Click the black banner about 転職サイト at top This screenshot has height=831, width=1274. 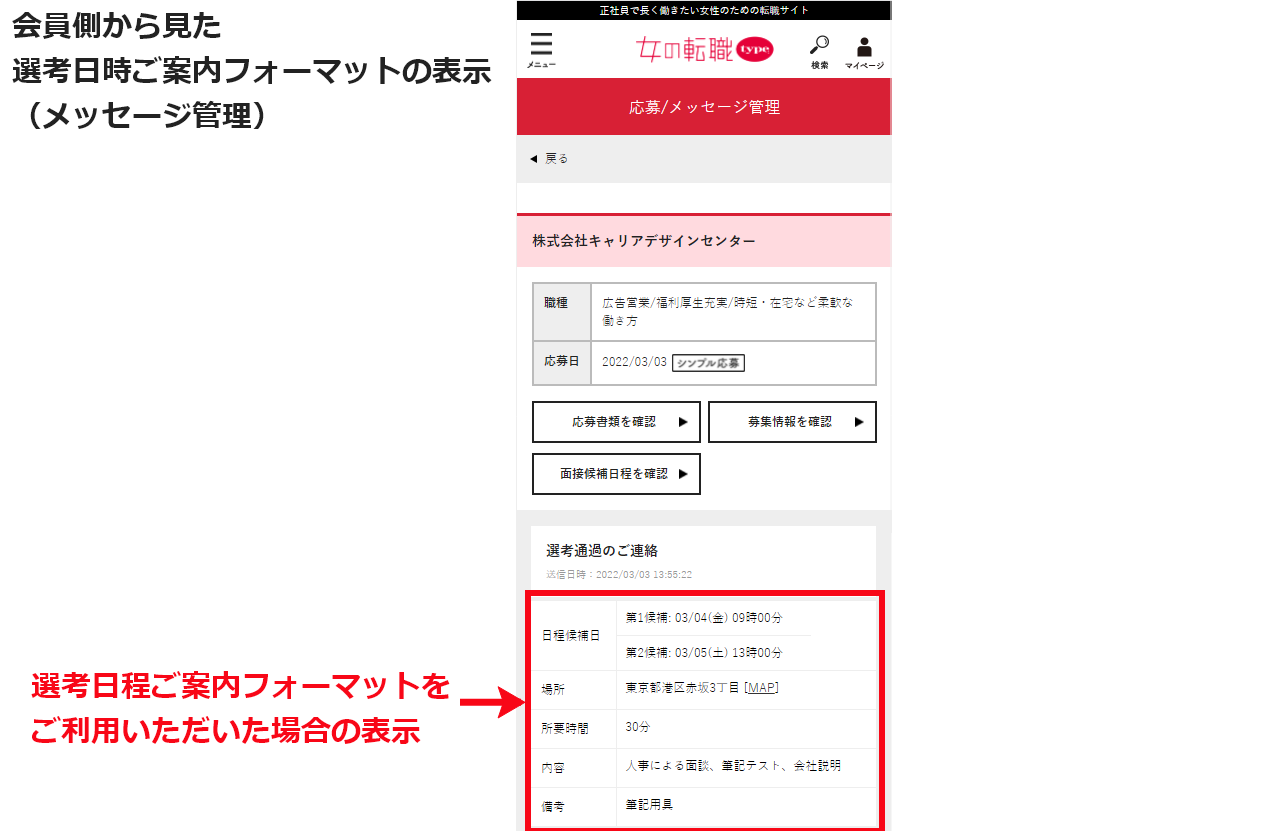(x=703, y=9)
